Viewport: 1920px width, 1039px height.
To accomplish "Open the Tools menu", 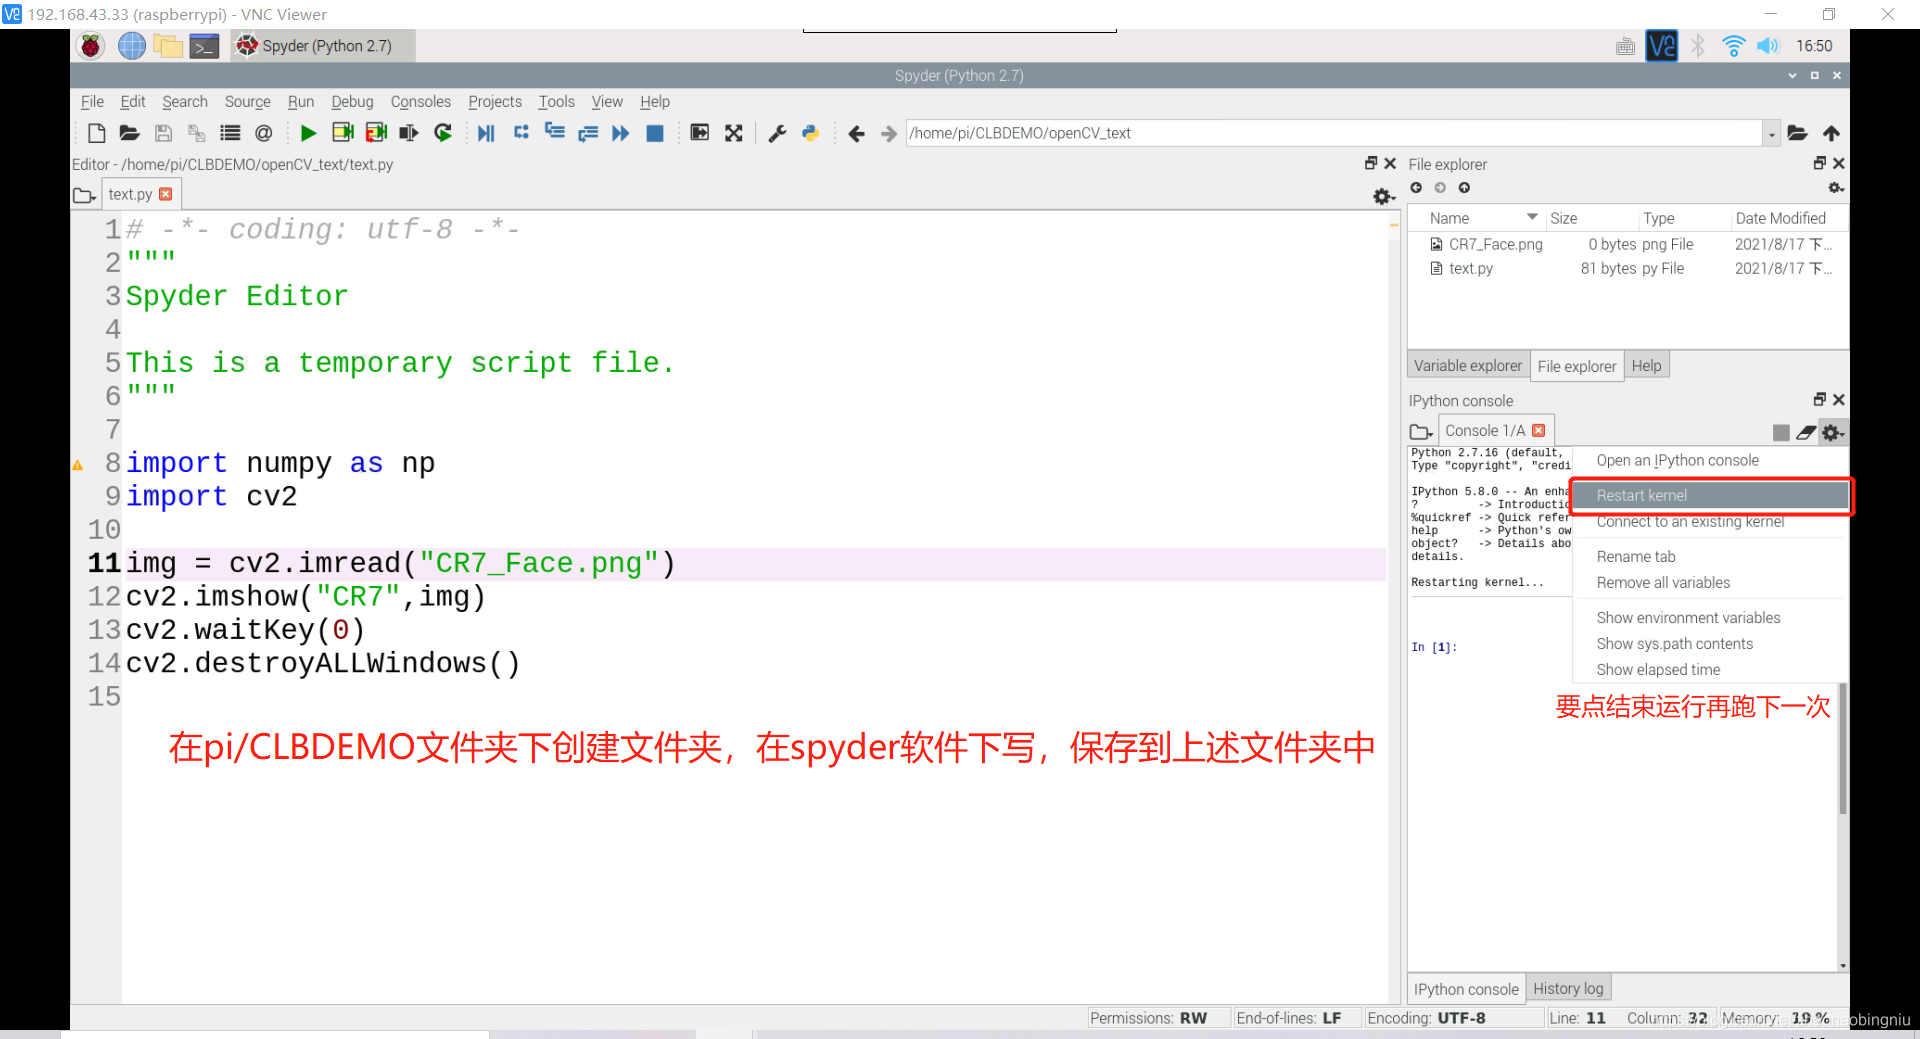I will tap(556, 101).
